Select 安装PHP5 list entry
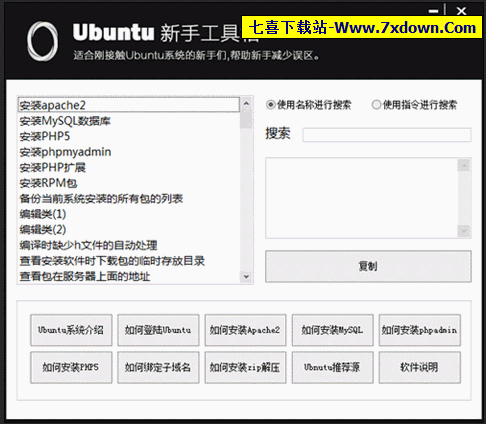 tap(129, 136)
